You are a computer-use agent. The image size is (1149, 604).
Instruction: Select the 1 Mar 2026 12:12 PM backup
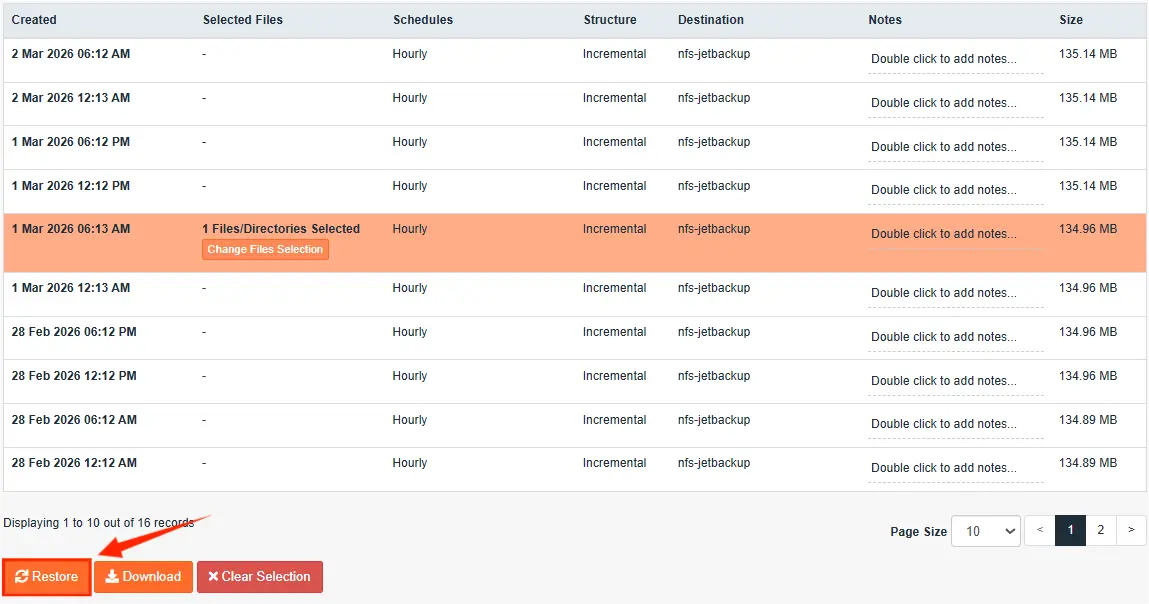[71, 186]
